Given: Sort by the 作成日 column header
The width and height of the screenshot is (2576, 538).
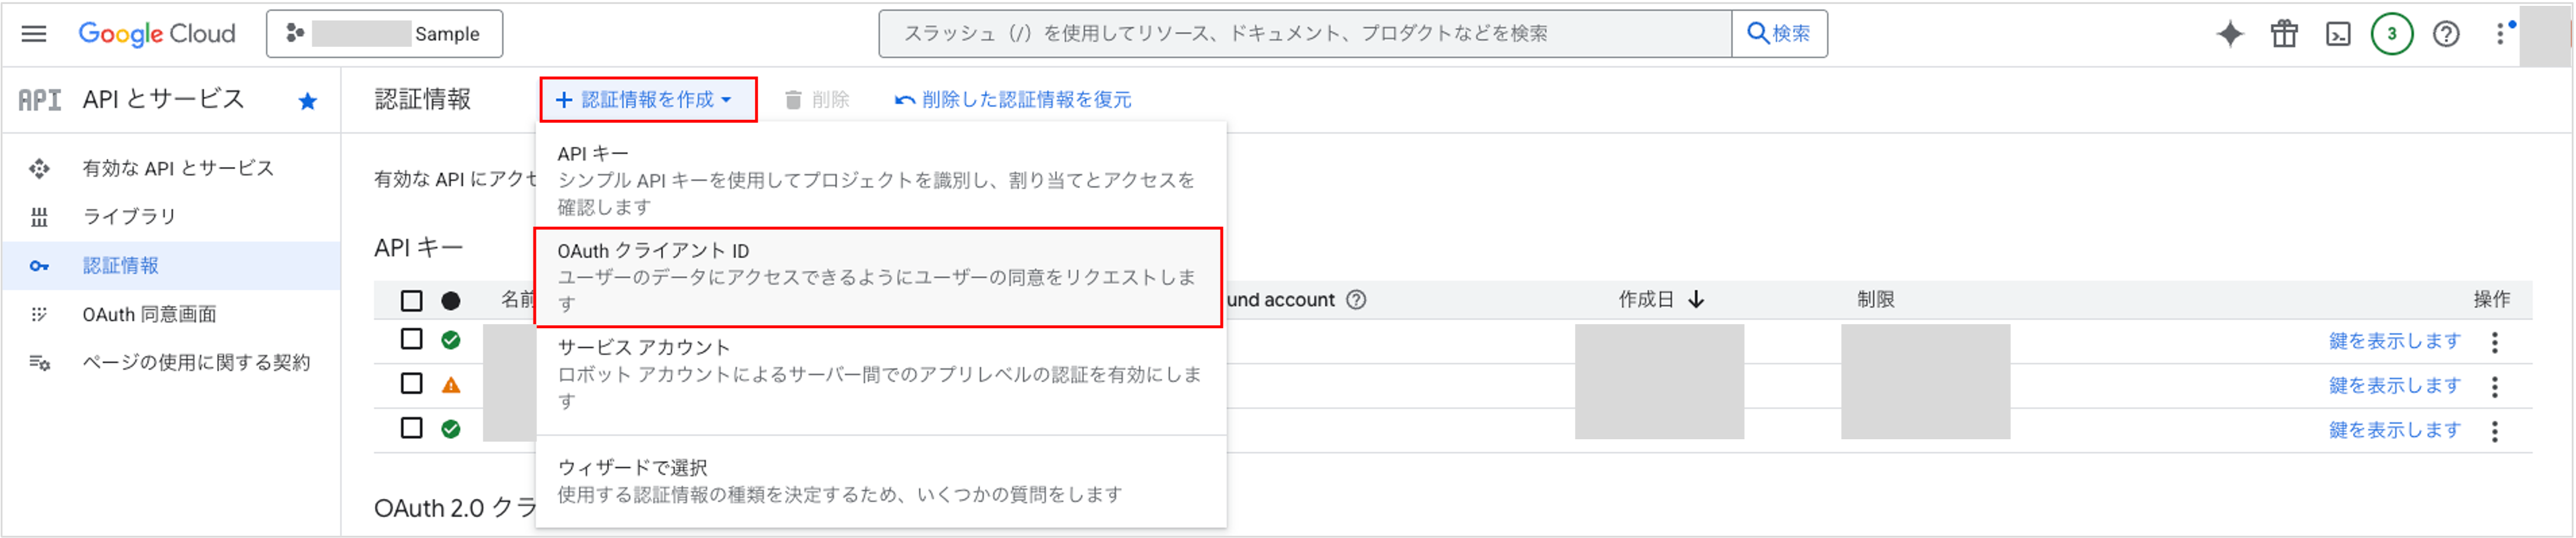Looking at the screenshot, I should [x=1646, y=300].
